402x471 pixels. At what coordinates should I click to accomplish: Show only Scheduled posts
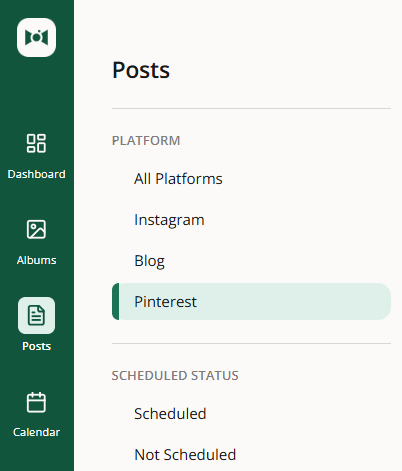coord(251,414)
